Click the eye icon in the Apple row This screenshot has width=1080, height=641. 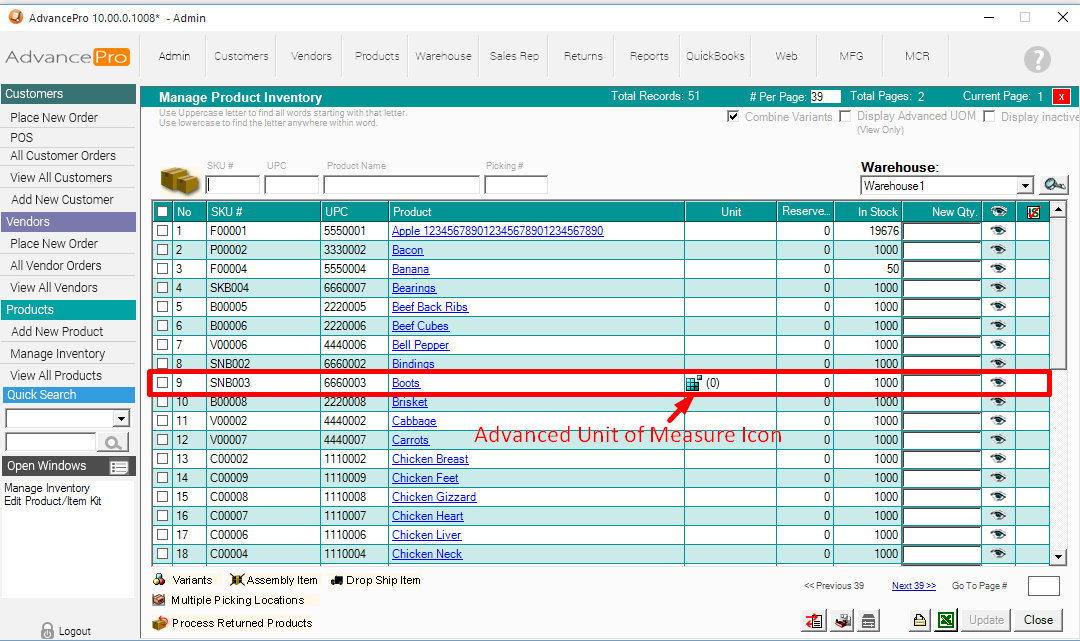(x=997, y=231)
